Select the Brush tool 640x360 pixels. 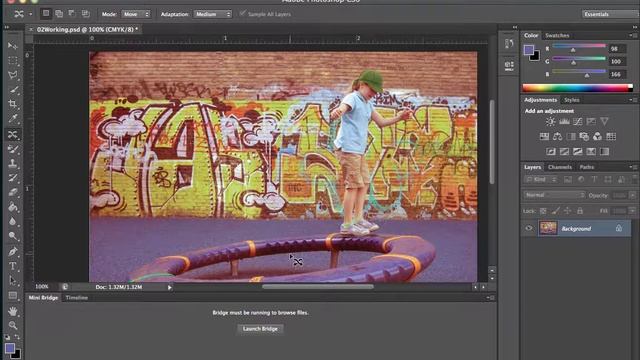pos(13,149)
